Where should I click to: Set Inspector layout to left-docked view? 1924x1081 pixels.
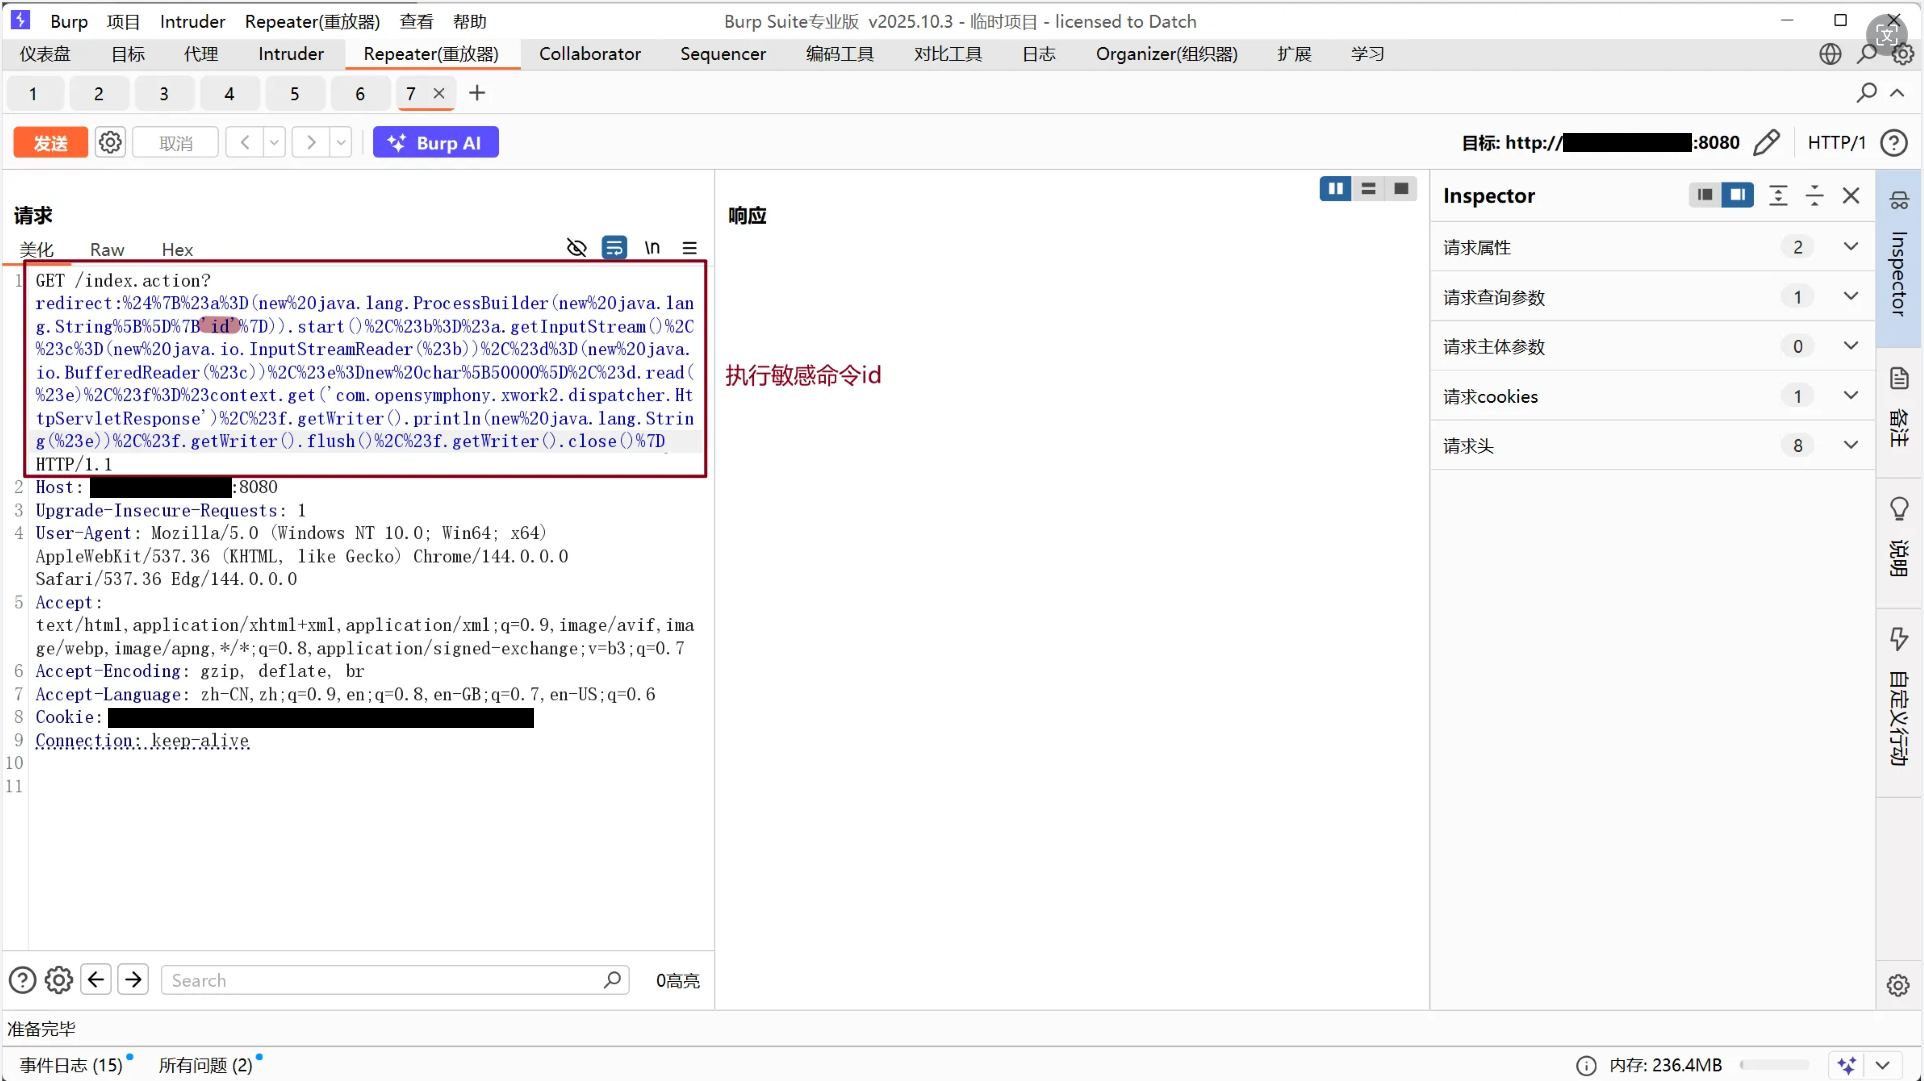click(1705, 195)
